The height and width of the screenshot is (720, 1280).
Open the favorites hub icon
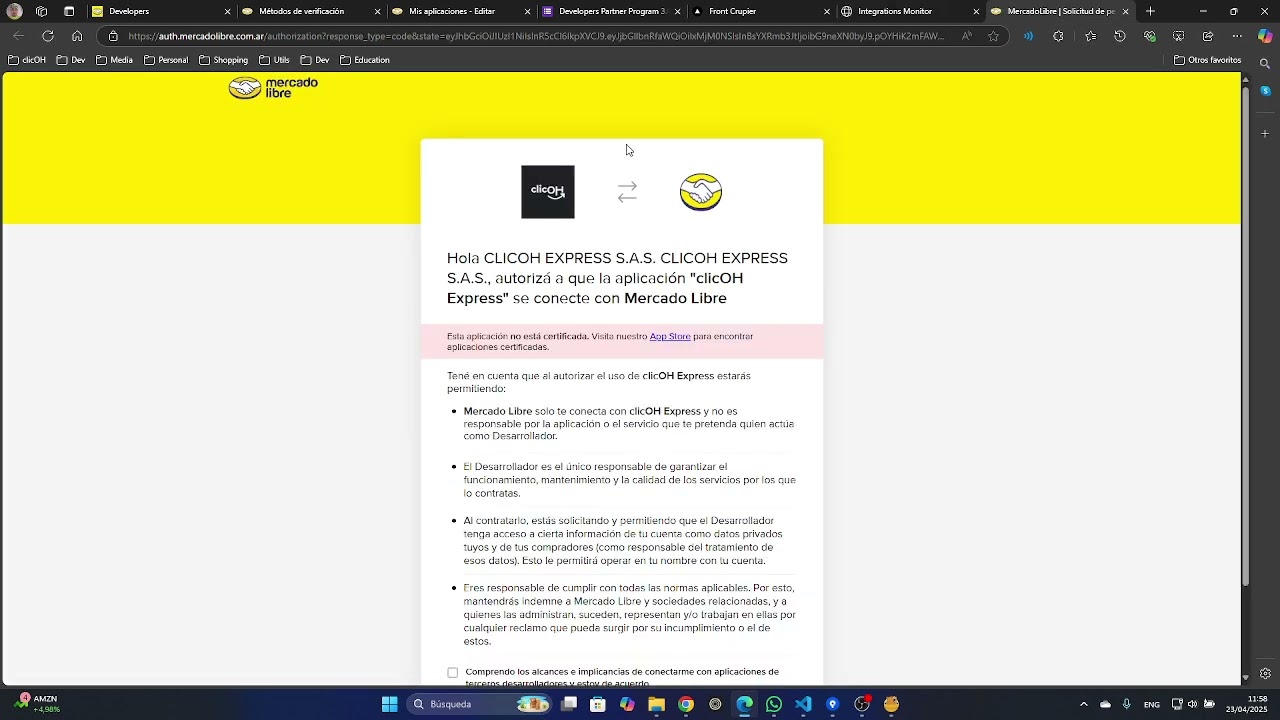[x=1090, y=36]
